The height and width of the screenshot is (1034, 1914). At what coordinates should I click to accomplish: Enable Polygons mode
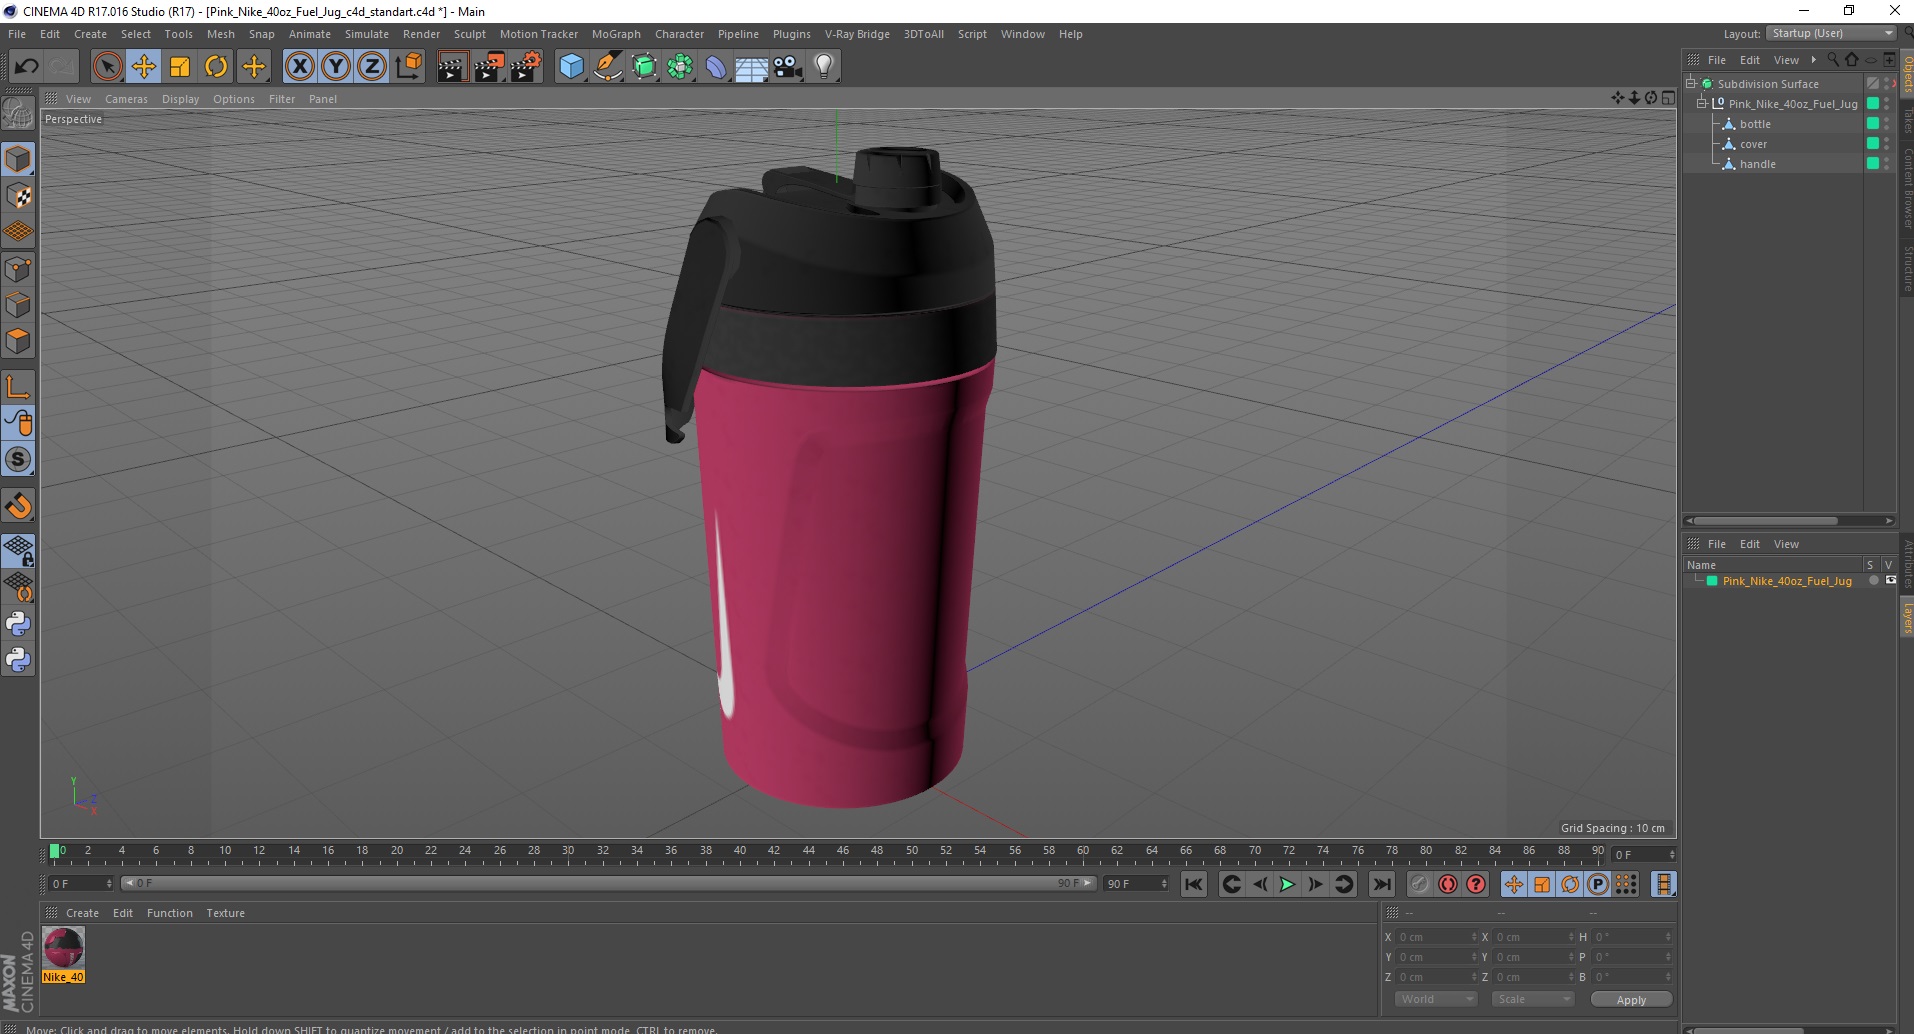[18, 341]
